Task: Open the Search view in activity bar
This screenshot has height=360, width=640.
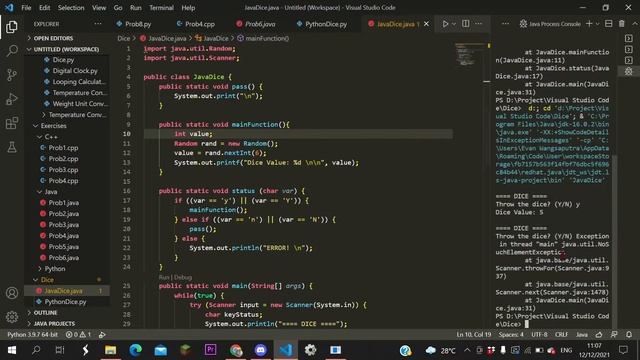Action: tap(12, 51)
